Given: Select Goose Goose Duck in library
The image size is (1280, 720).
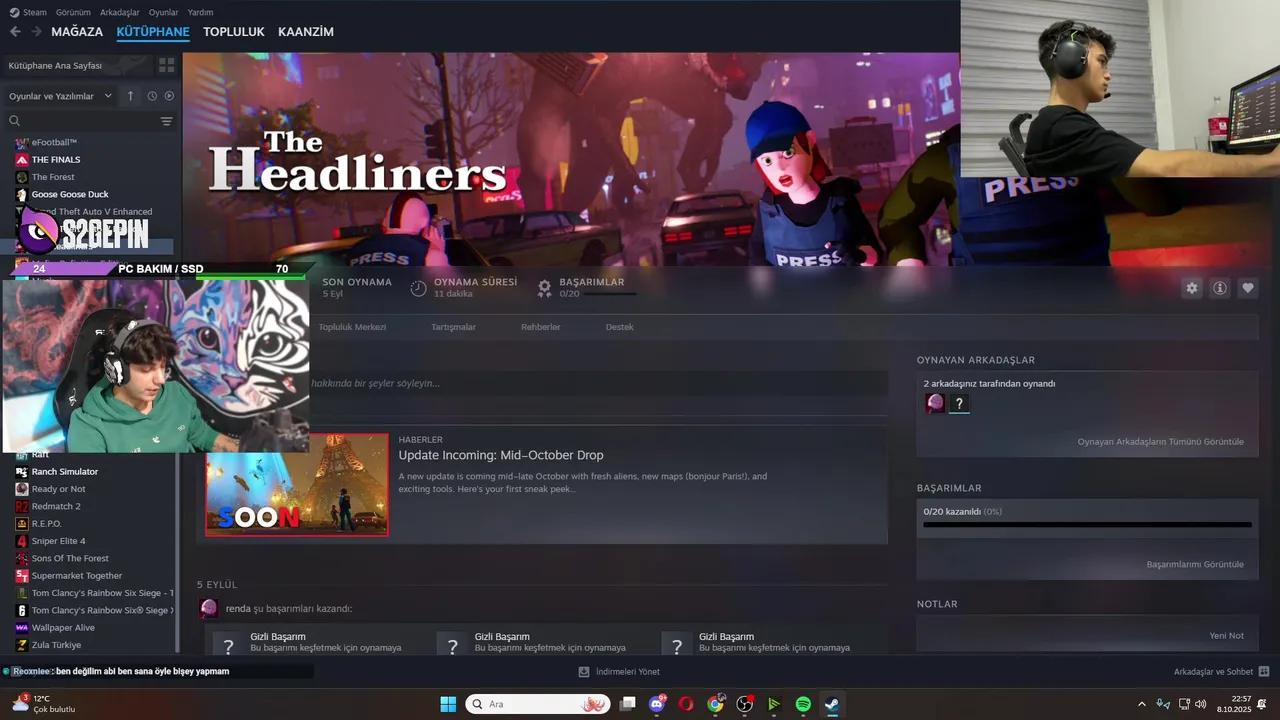Looking at the screenshot, I should click(x=70, y=194).
